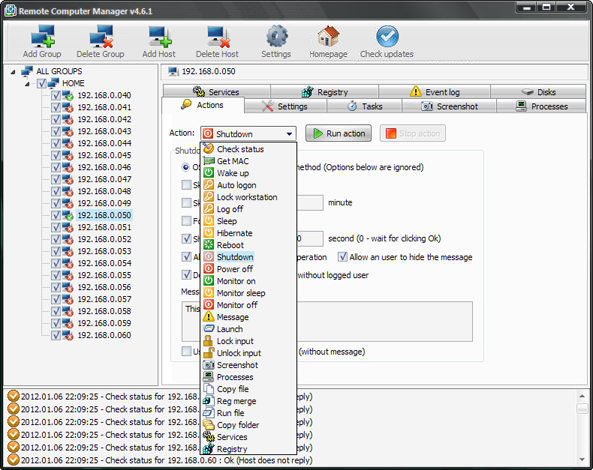Image resolution: width=593 pixels, height=470 pixels.
Task: Click the Screenshot camera icon in list
Action: pos(208,365)
